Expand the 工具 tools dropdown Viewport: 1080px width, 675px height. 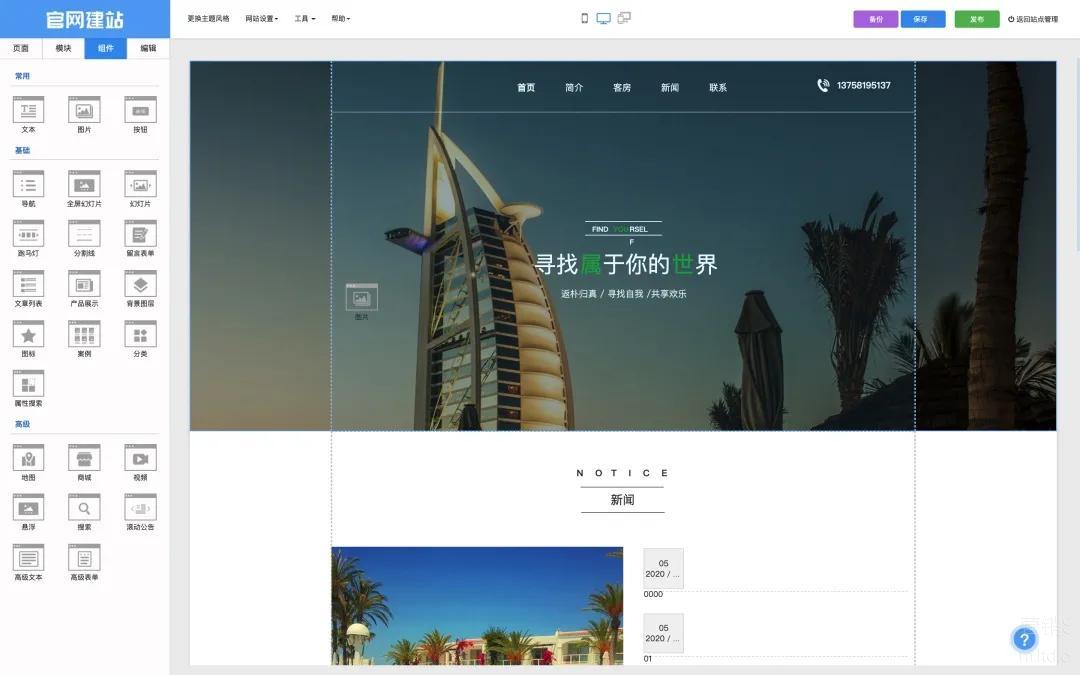click(x=305, y=19)
